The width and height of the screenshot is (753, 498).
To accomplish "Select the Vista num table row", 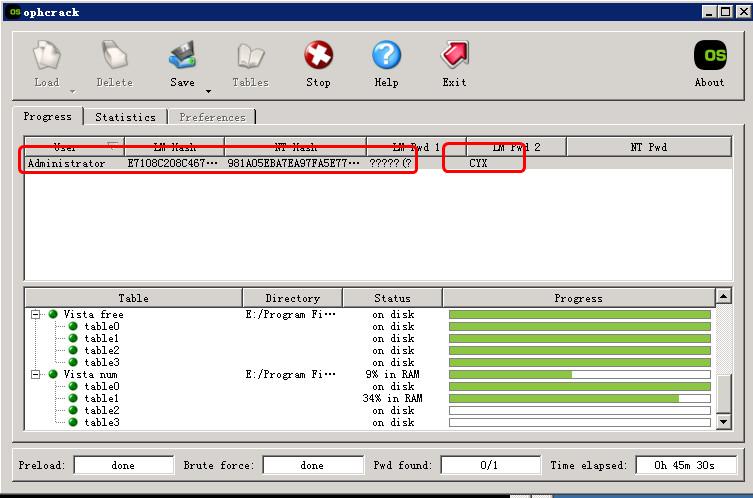I will point(370,375).
